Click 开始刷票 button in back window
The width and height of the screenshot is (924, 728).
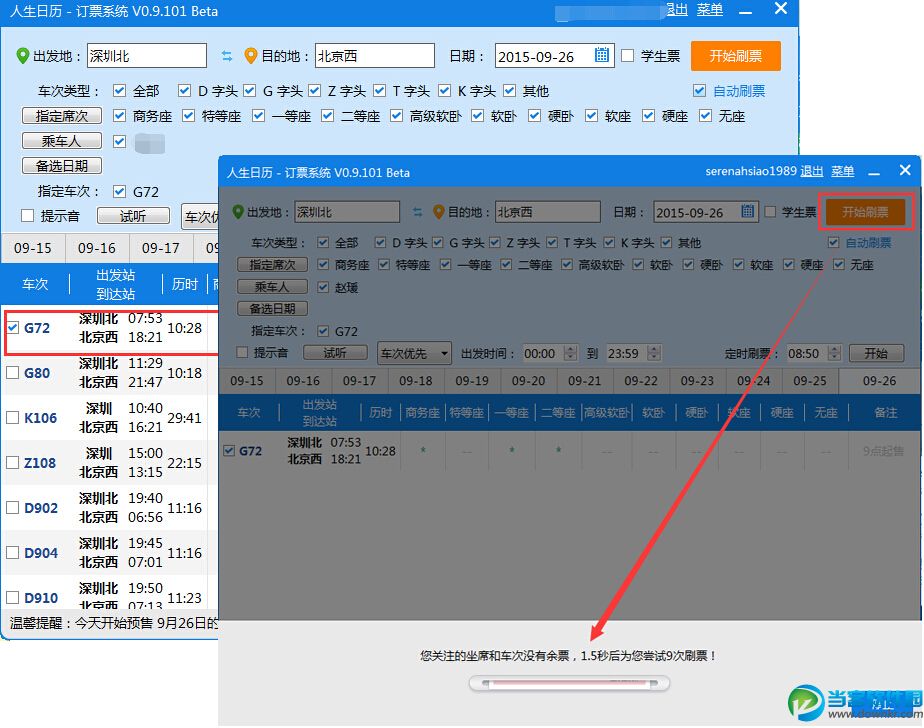coord(735,56)
